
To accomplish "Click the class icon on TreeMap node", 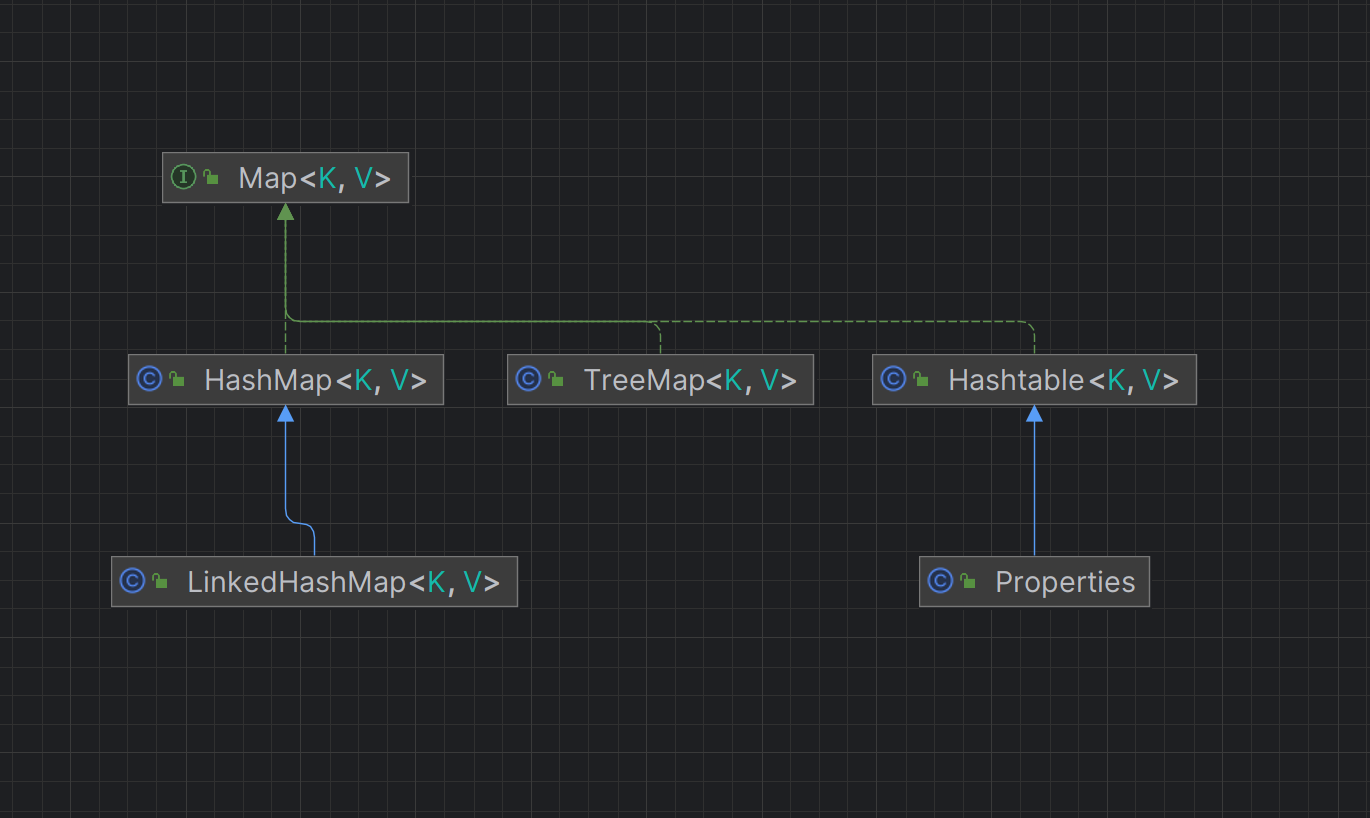I will click(528, 380).
